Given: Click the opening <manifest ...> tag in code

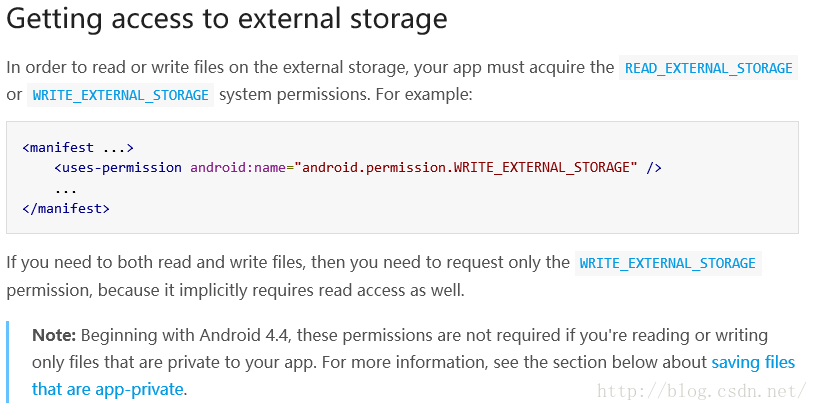Looking at the screenshot, I should (x=77, y=147).
